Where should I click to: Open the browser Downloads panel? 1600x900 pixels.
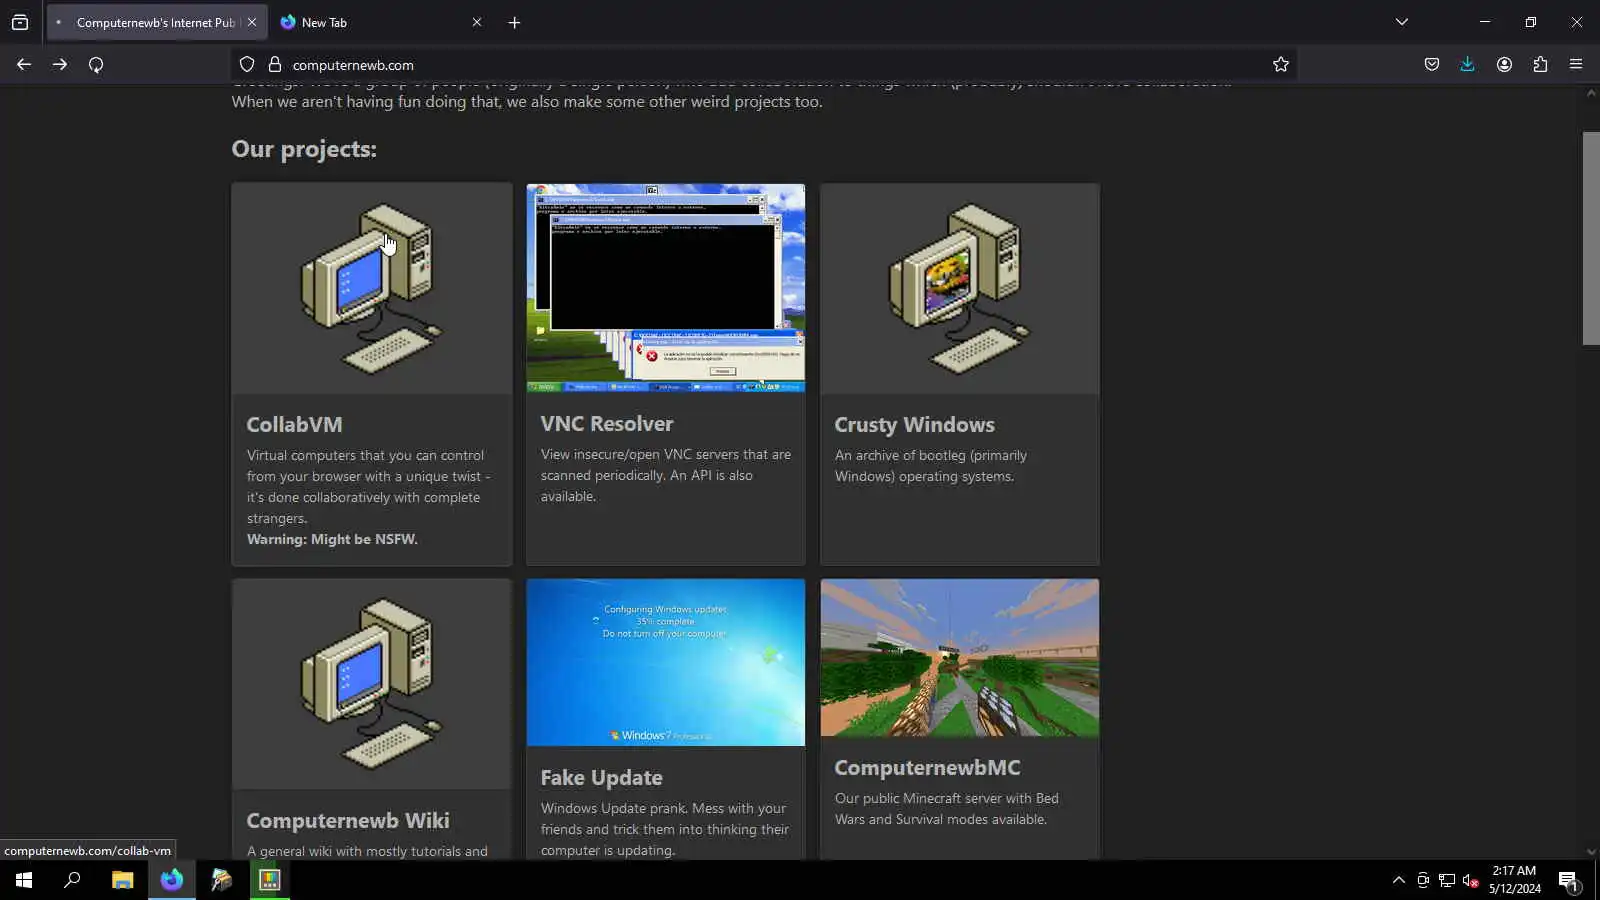[x=1468, y=65]
